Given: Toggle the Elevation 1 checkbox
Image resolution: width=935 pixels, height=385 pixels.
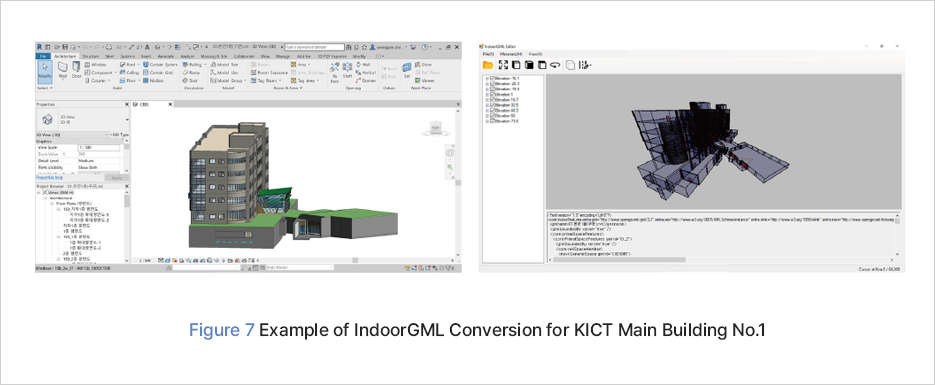Looking at the screenshot, I should 493,94.
